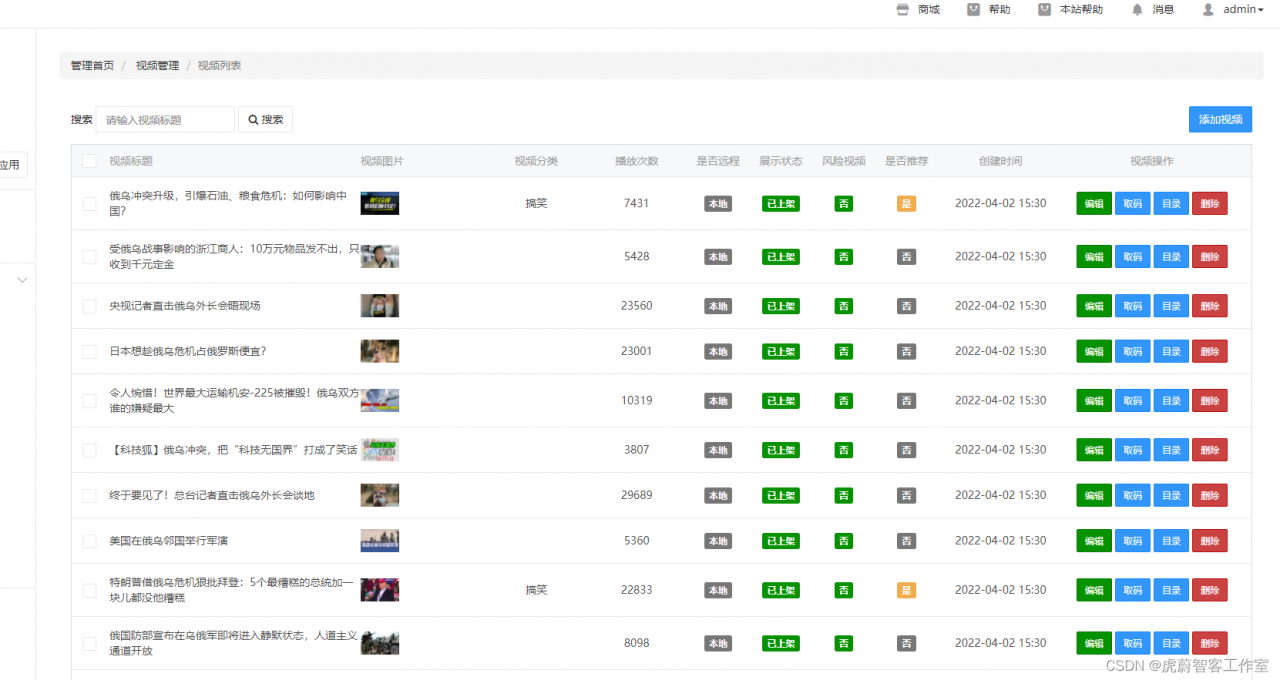Click gray 否 recommend badge in 央视记者直击 row
The height and width of the screenshot is (680, 1280).
[906, 306]
